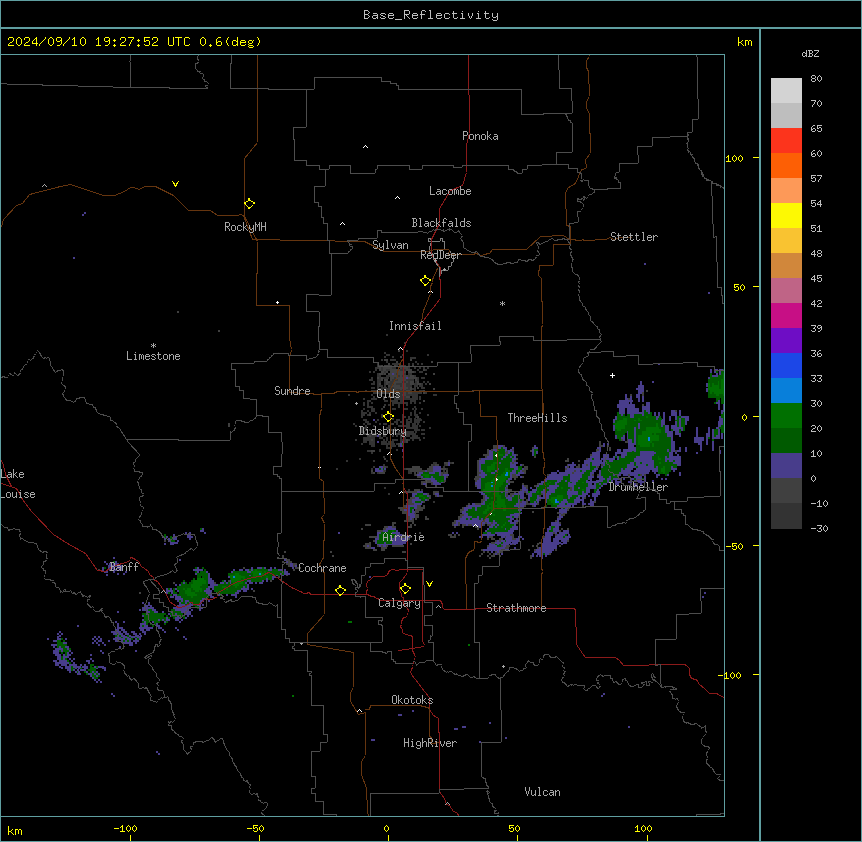Select the Calgary city label
The height and width of the screenshot is (842, 862).
coord(399,603)
